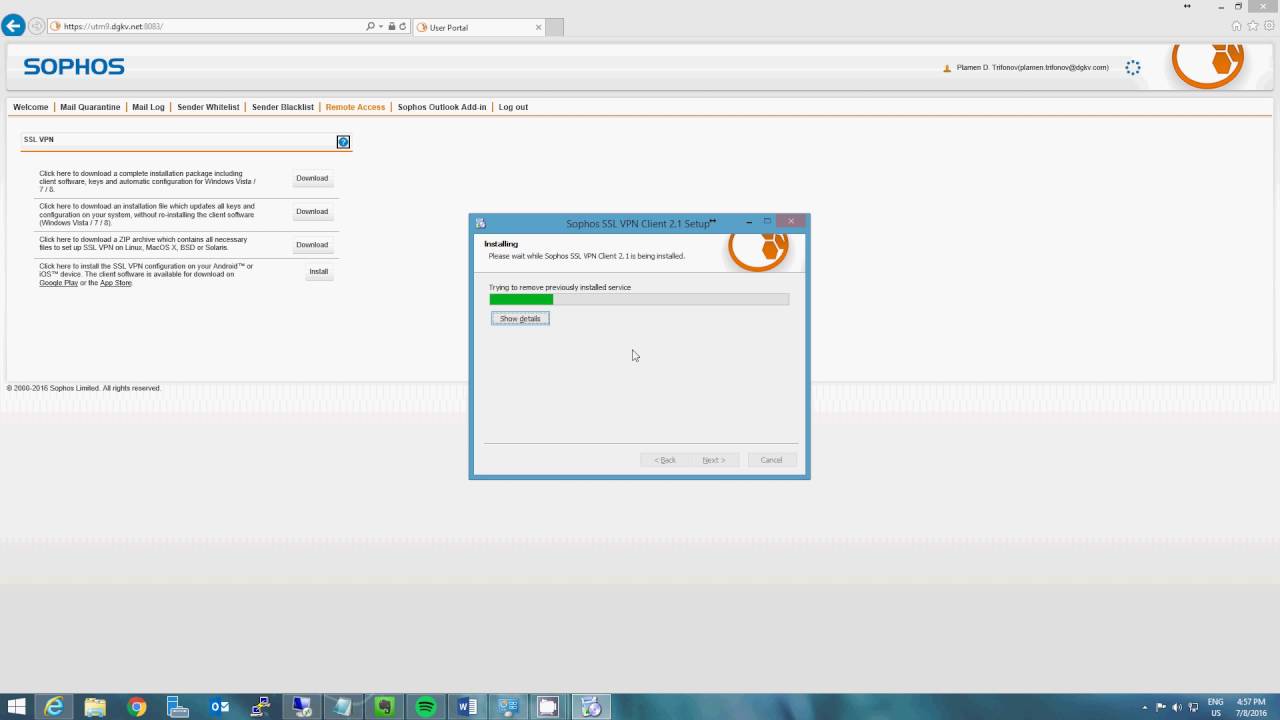Screen dimensions: 1280x720
Task: Open the Favorites star icon
Action: (1252, 26)
